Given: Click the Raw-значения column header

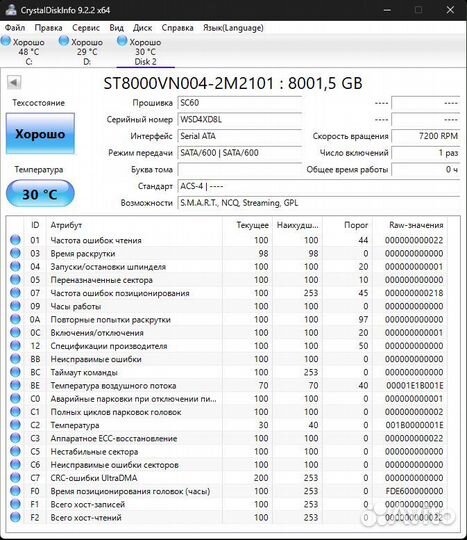Looking at the screenshot, I should tap(410, 225).
